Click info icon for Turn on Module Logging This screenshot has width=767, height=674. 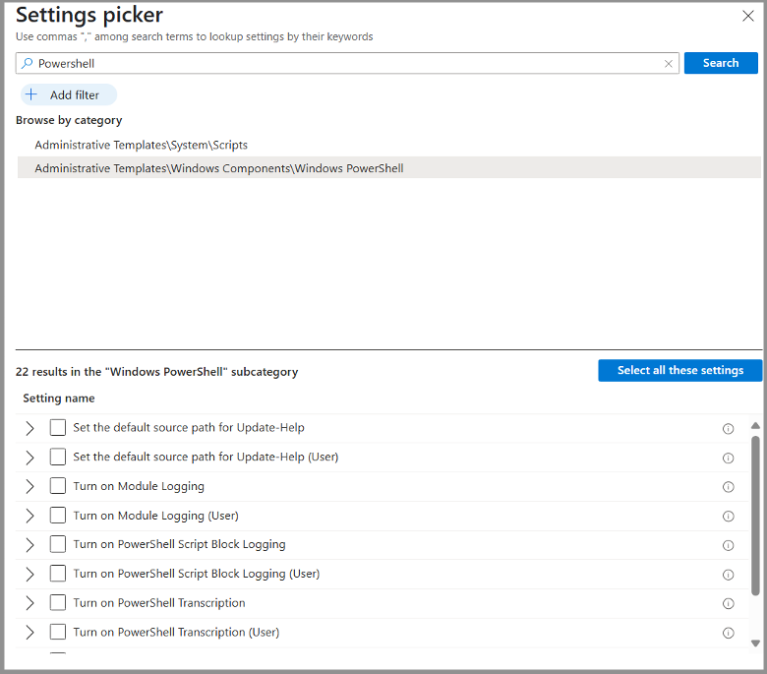pyautogui.click(x=728, y=487)
